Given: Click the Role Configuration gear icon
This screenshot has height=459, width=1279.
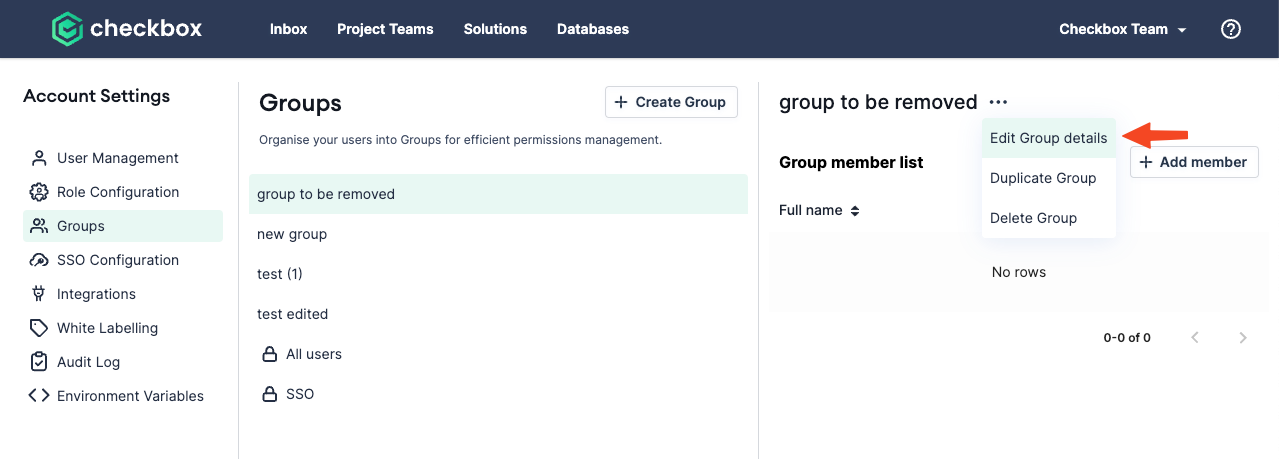Looking at the screenshot, I should 39,192.
